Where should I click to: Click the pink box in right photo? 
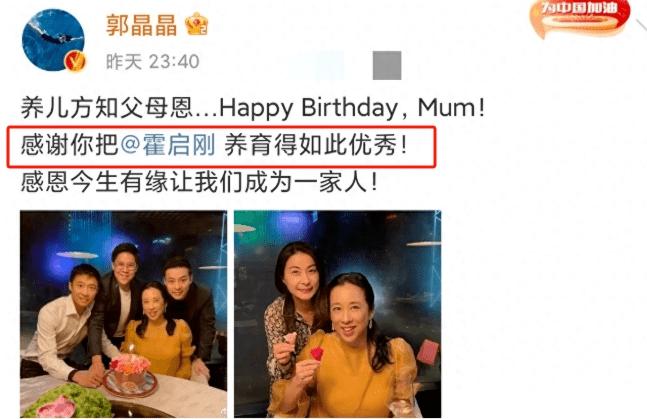tap(427, 353)
